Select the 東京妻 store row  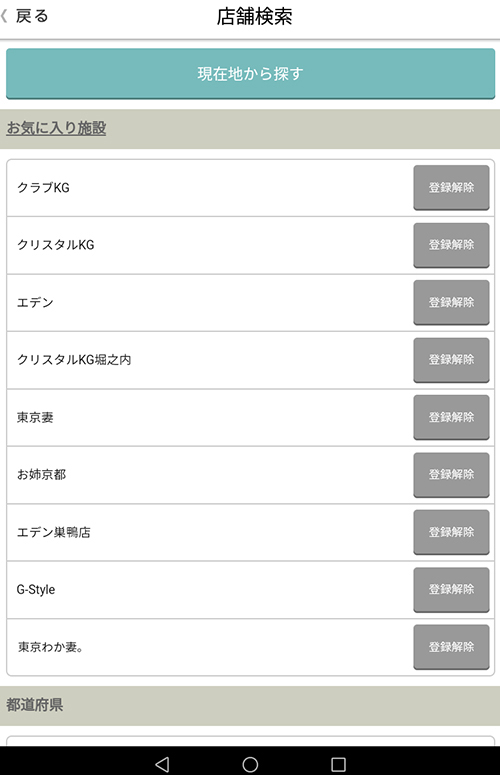click(210, 417)
